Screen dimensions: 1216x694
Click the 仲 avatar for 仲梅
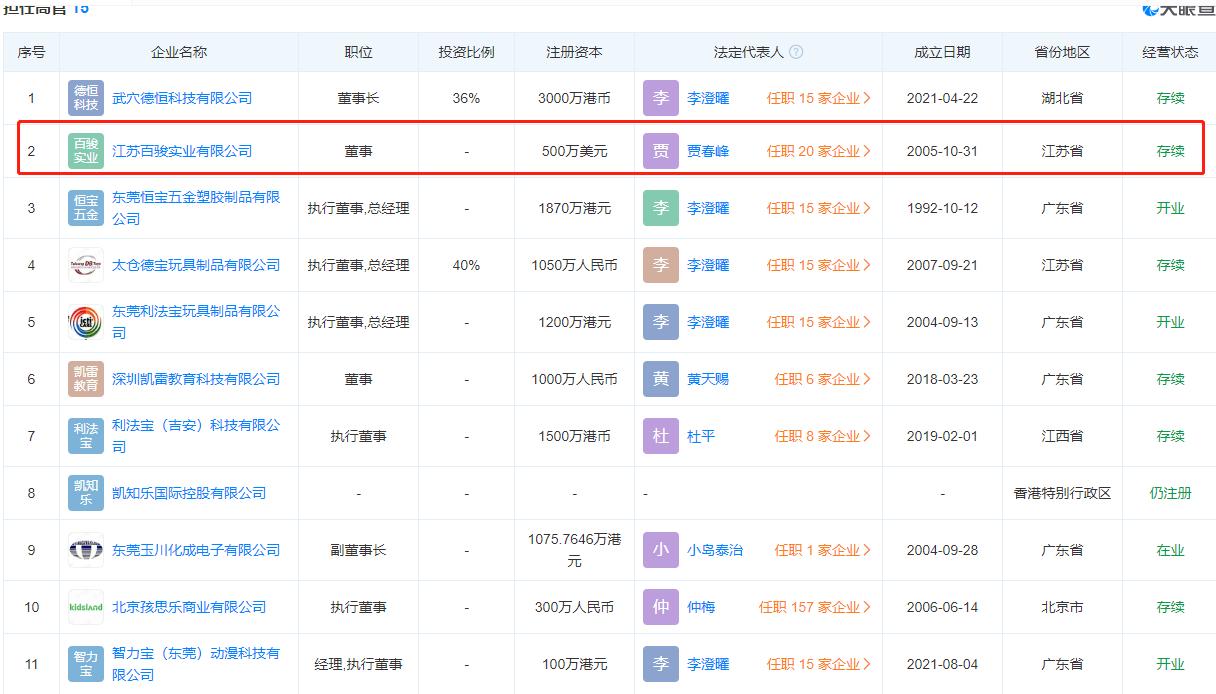[x=660, y=607]
